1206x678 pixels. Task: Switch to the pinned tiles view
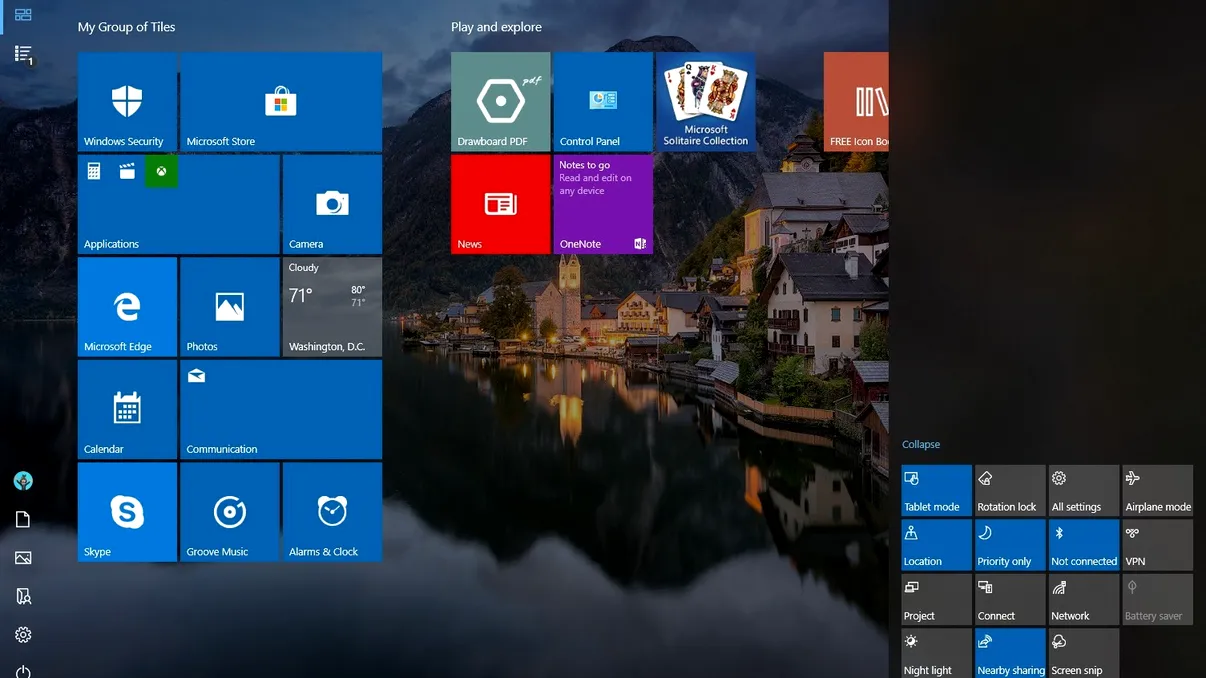(x=23, y=16)
